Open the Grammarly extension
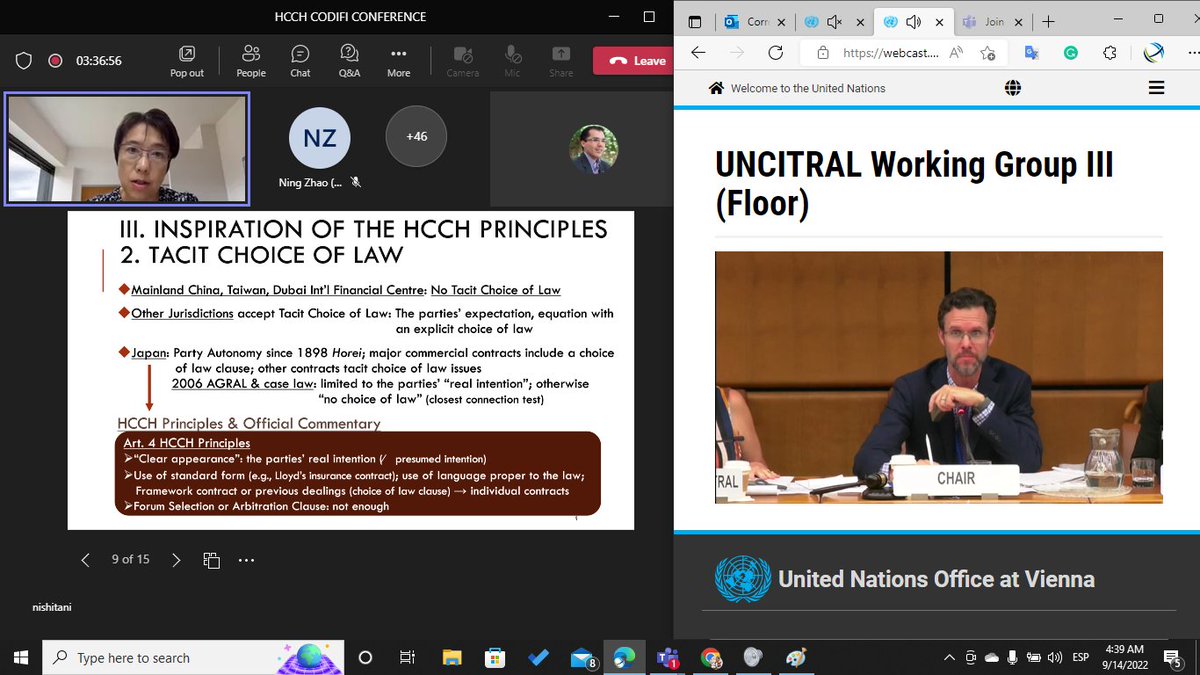1200x675 pixels. click(x=1071, y=53)
